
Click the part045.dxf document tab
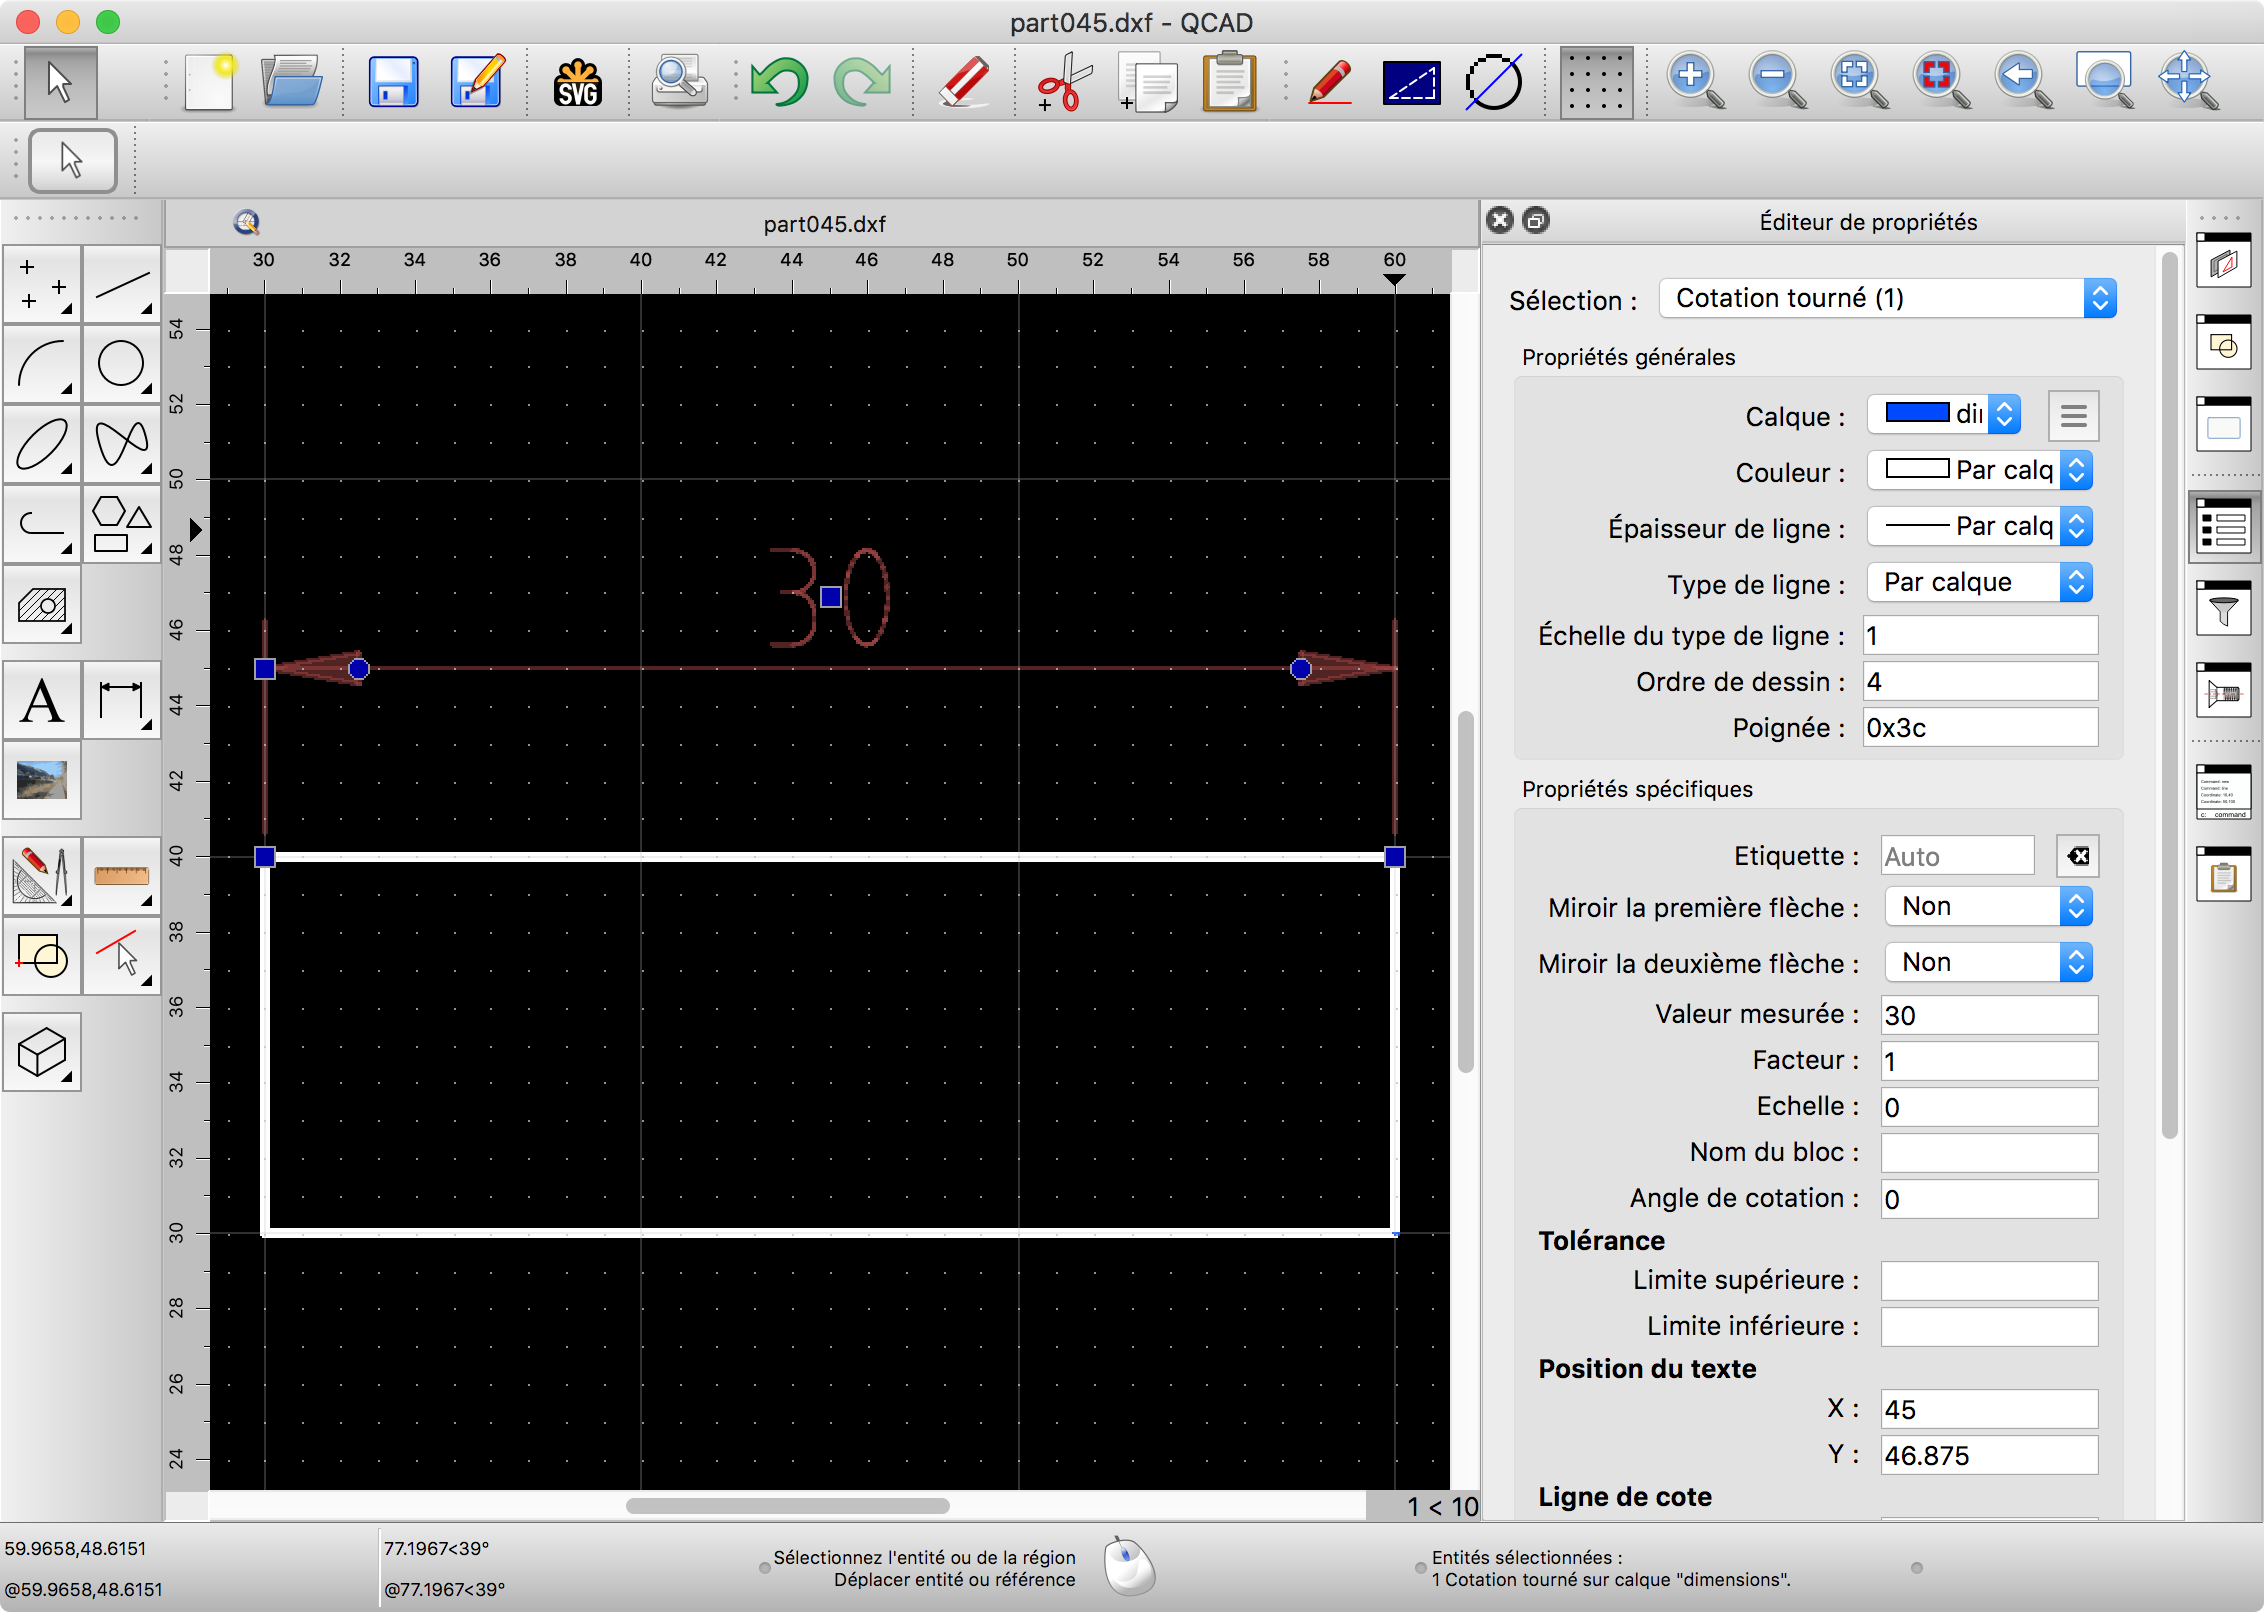tap(824, 224)
